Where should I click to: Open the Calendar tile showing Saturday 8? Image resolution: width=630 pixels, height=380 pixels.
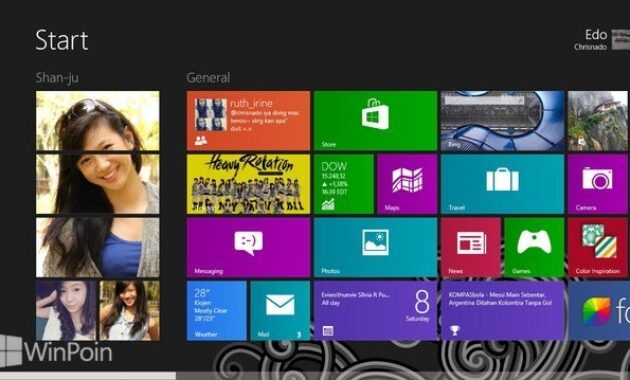tap(375, 311)
